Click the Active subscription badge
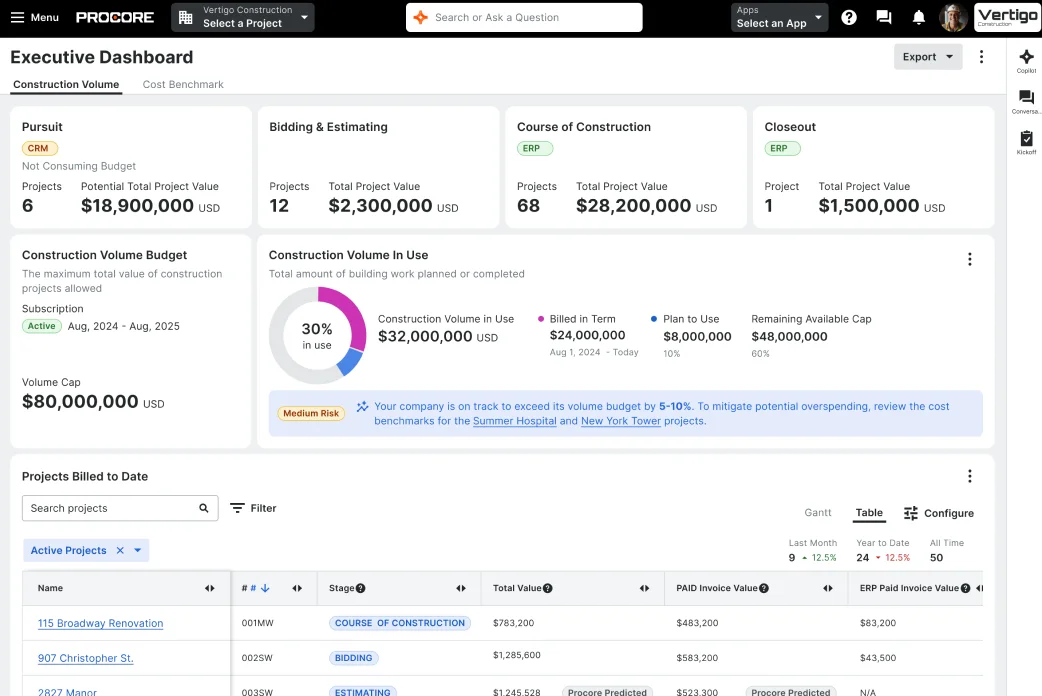1042x696 pixels. pos(42,326)
